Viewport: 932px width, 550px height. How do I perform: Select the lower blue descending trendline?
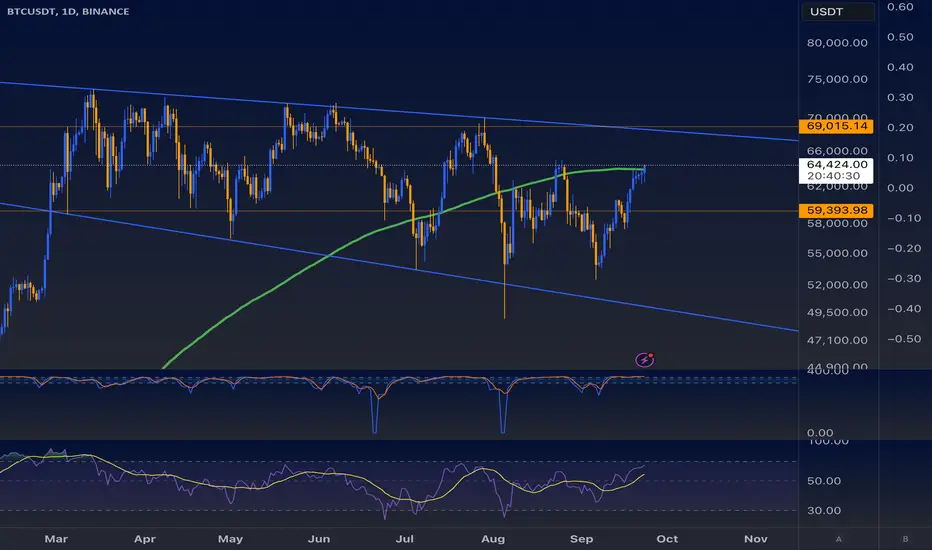(399, 267)
